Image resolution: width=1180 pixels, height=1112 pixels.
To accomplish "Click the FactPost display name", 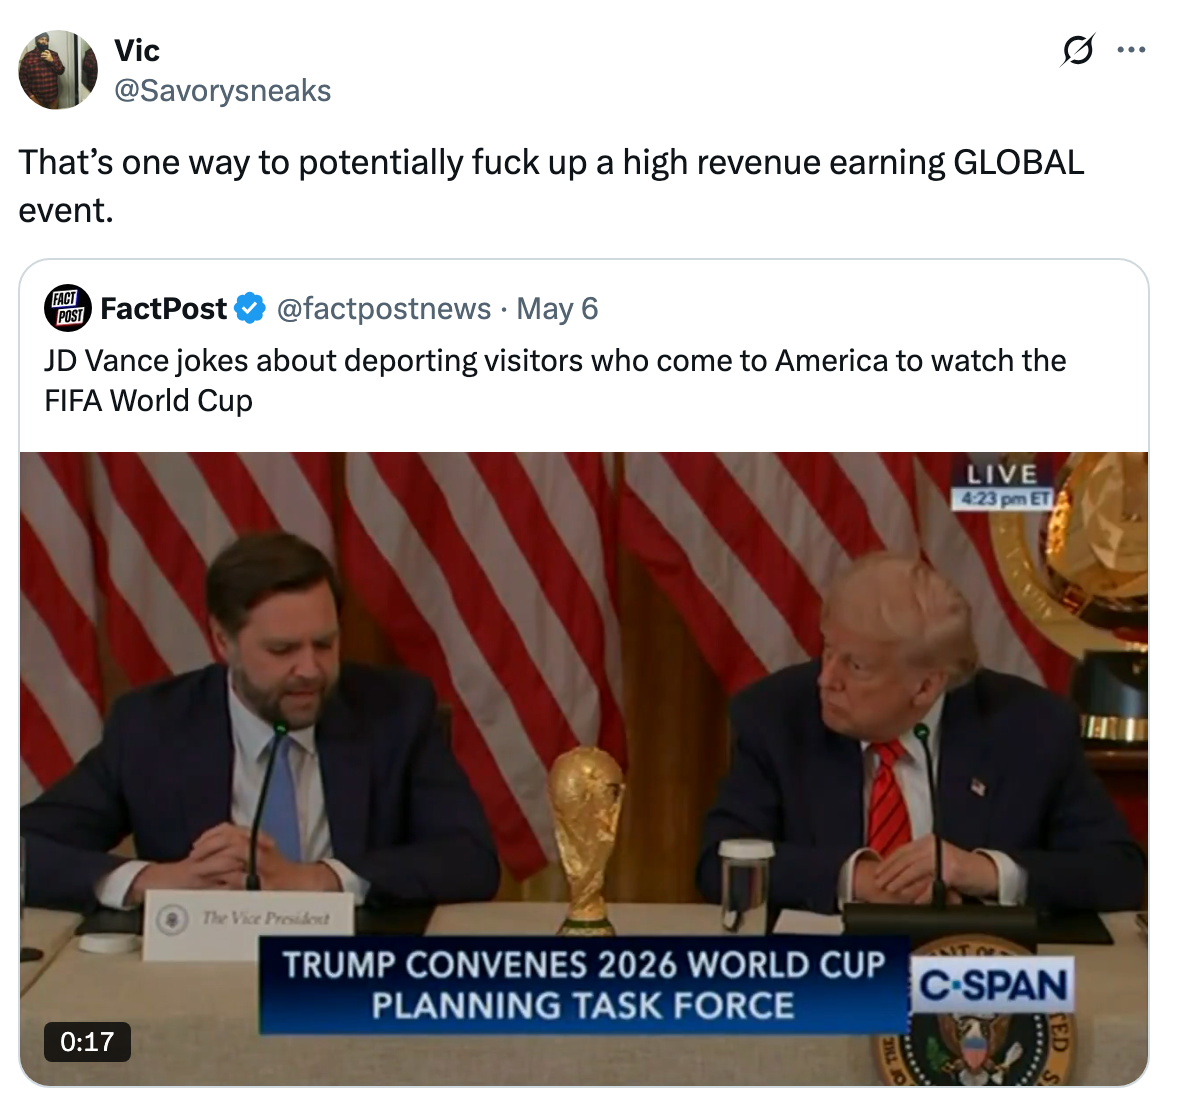I will (x=163, y=308).
